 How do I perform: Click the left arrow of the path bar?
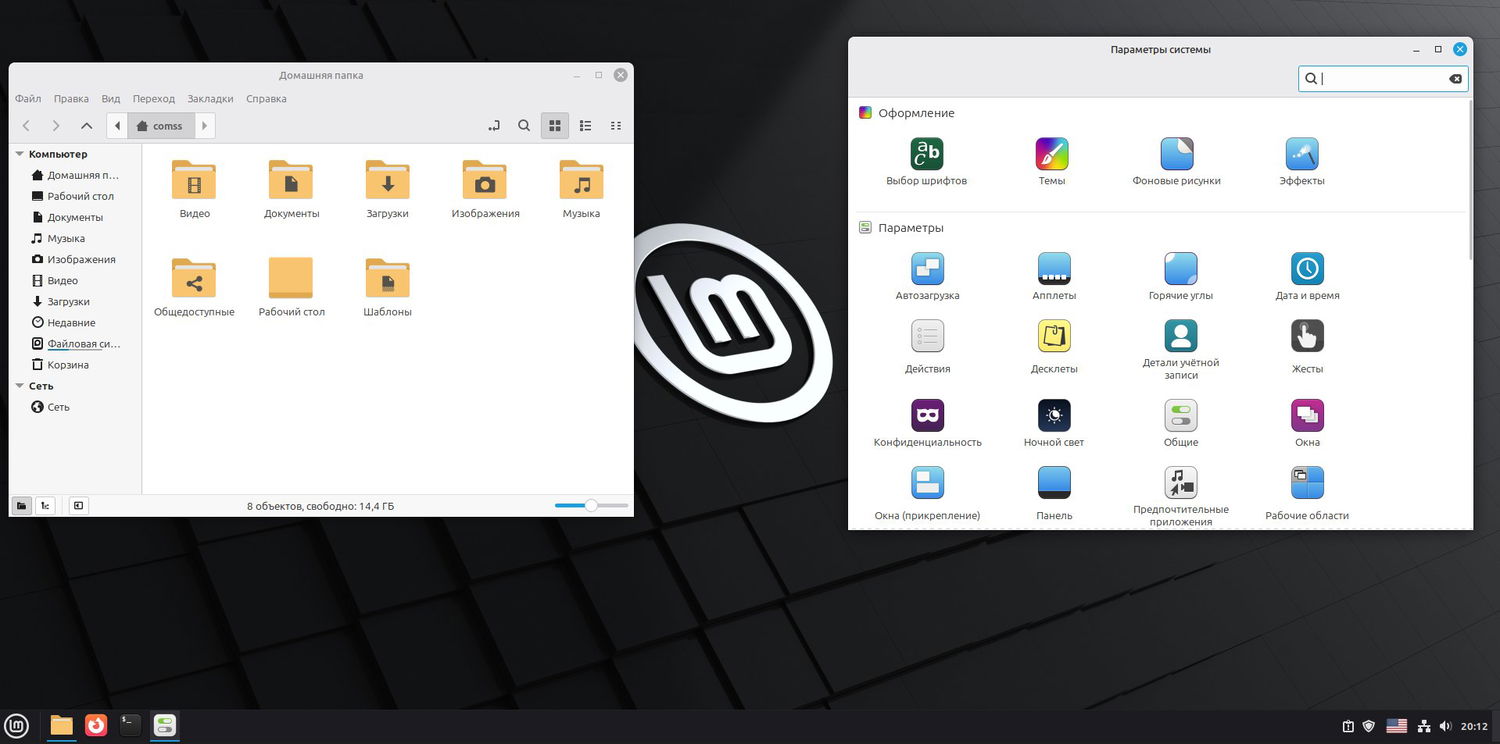pyautogui.click(x=117, y=126)
